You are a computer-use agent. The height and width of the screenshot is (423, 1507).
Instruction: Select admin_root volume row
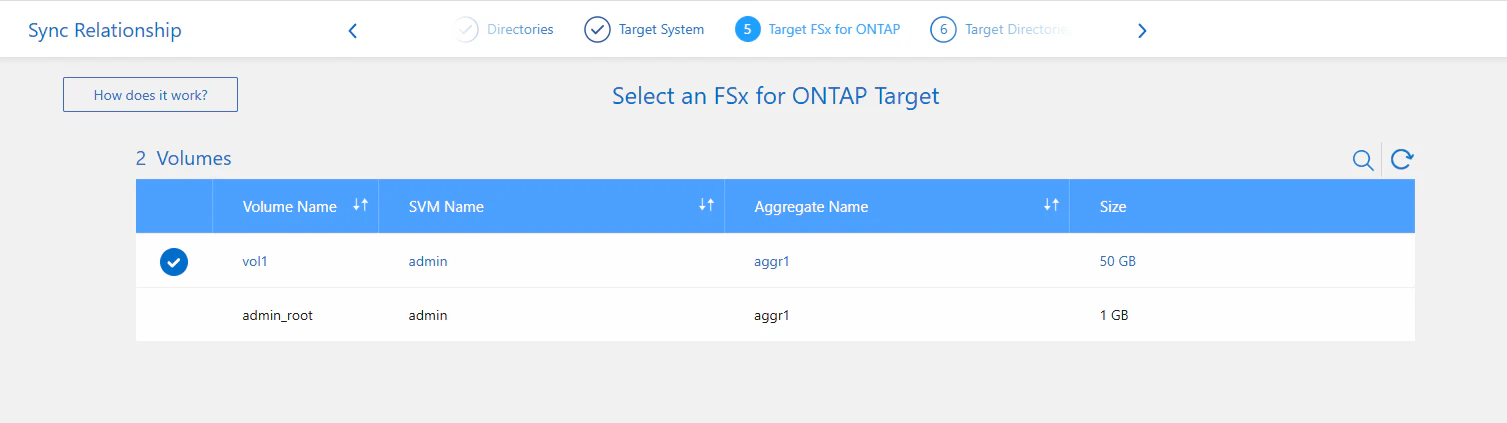(x=775, y=315)
